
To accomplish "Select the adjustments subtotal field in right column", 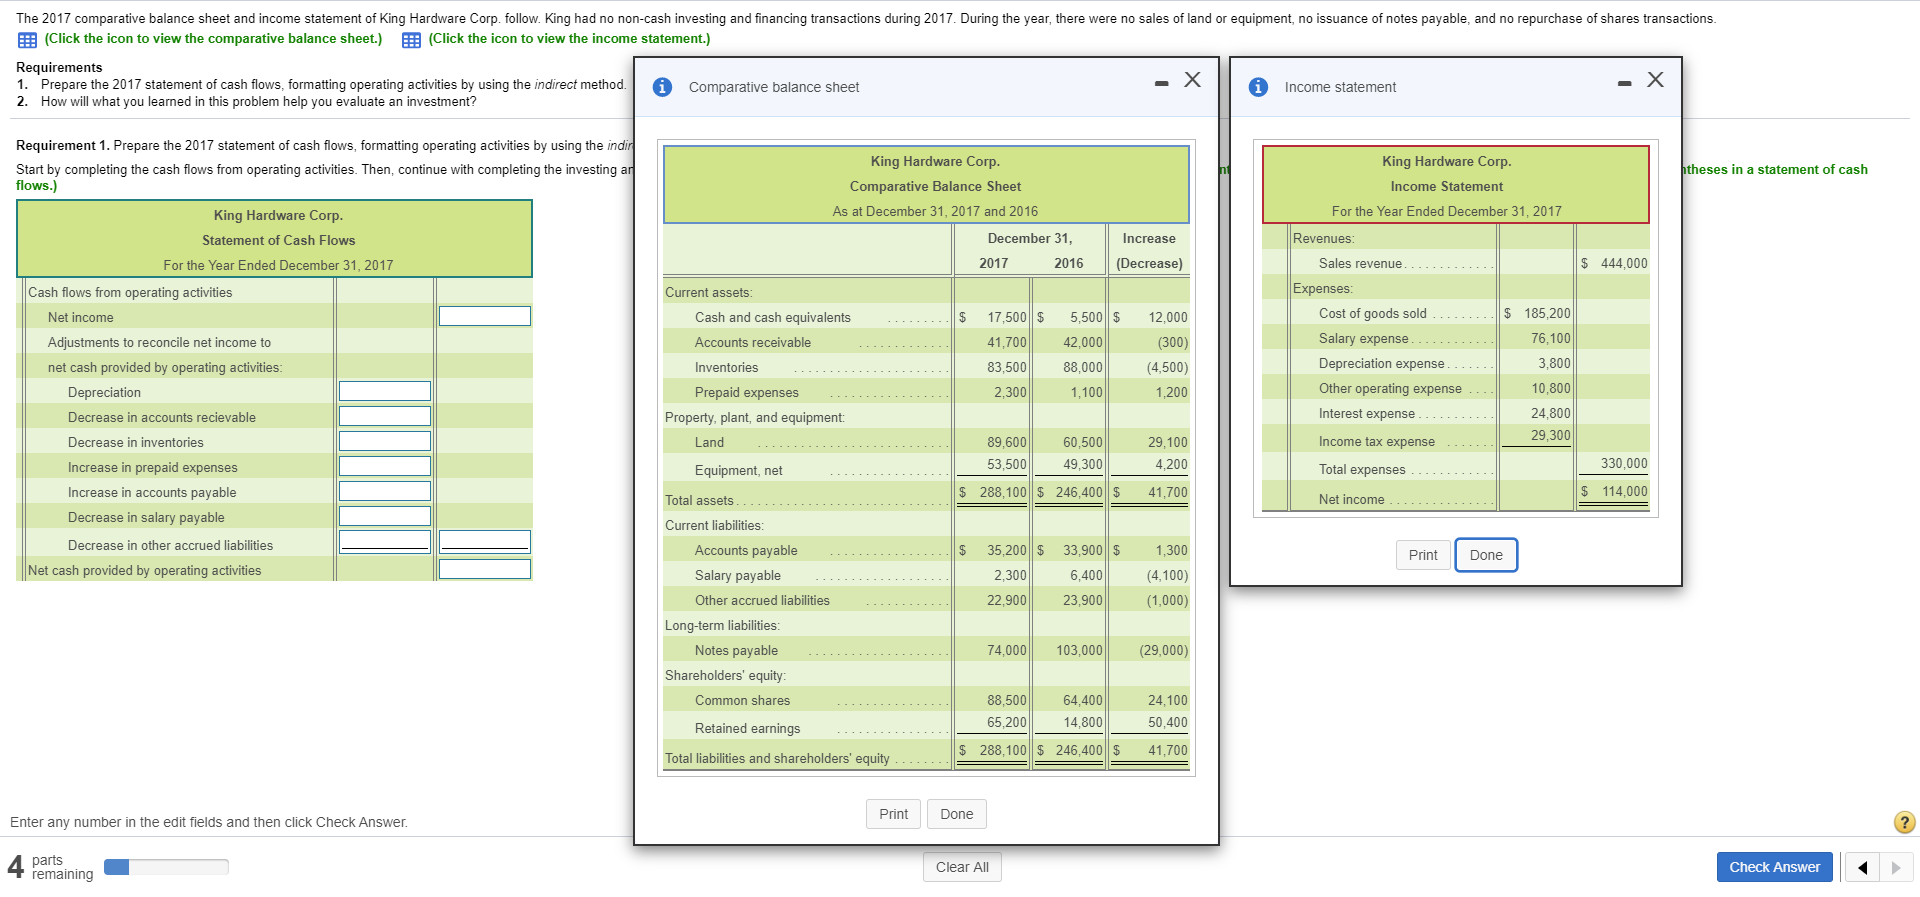I will click(485, 541).
